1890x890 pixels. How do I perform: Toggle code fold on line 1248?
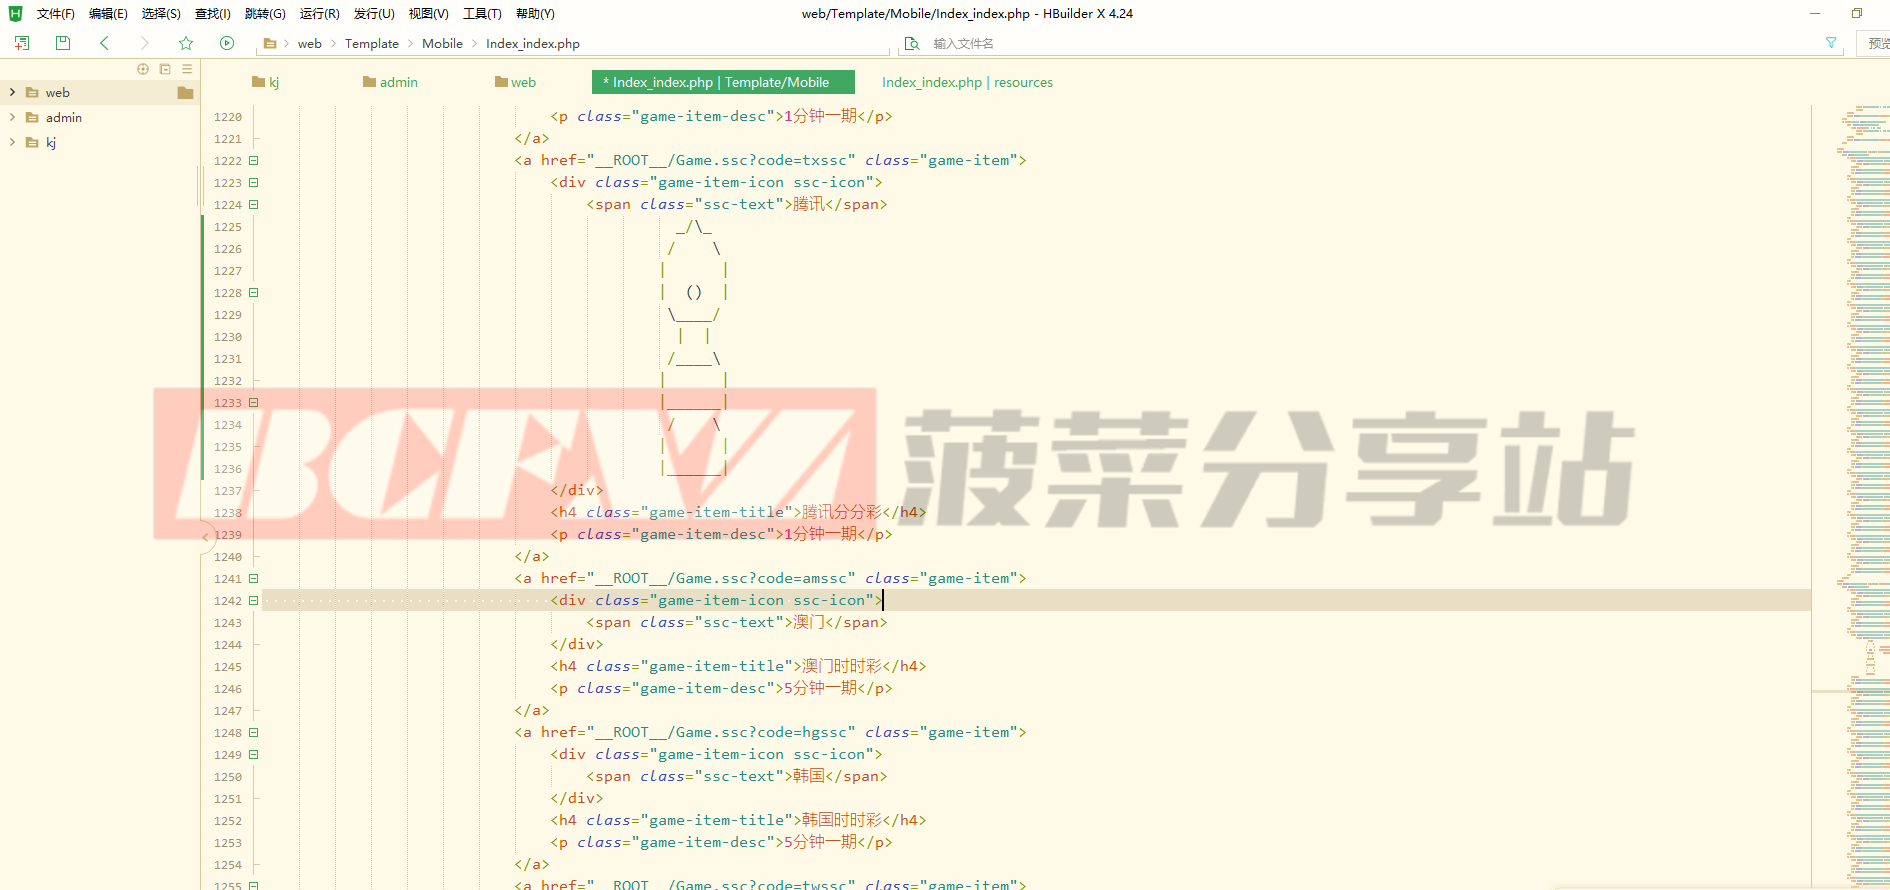click(254, 733)
